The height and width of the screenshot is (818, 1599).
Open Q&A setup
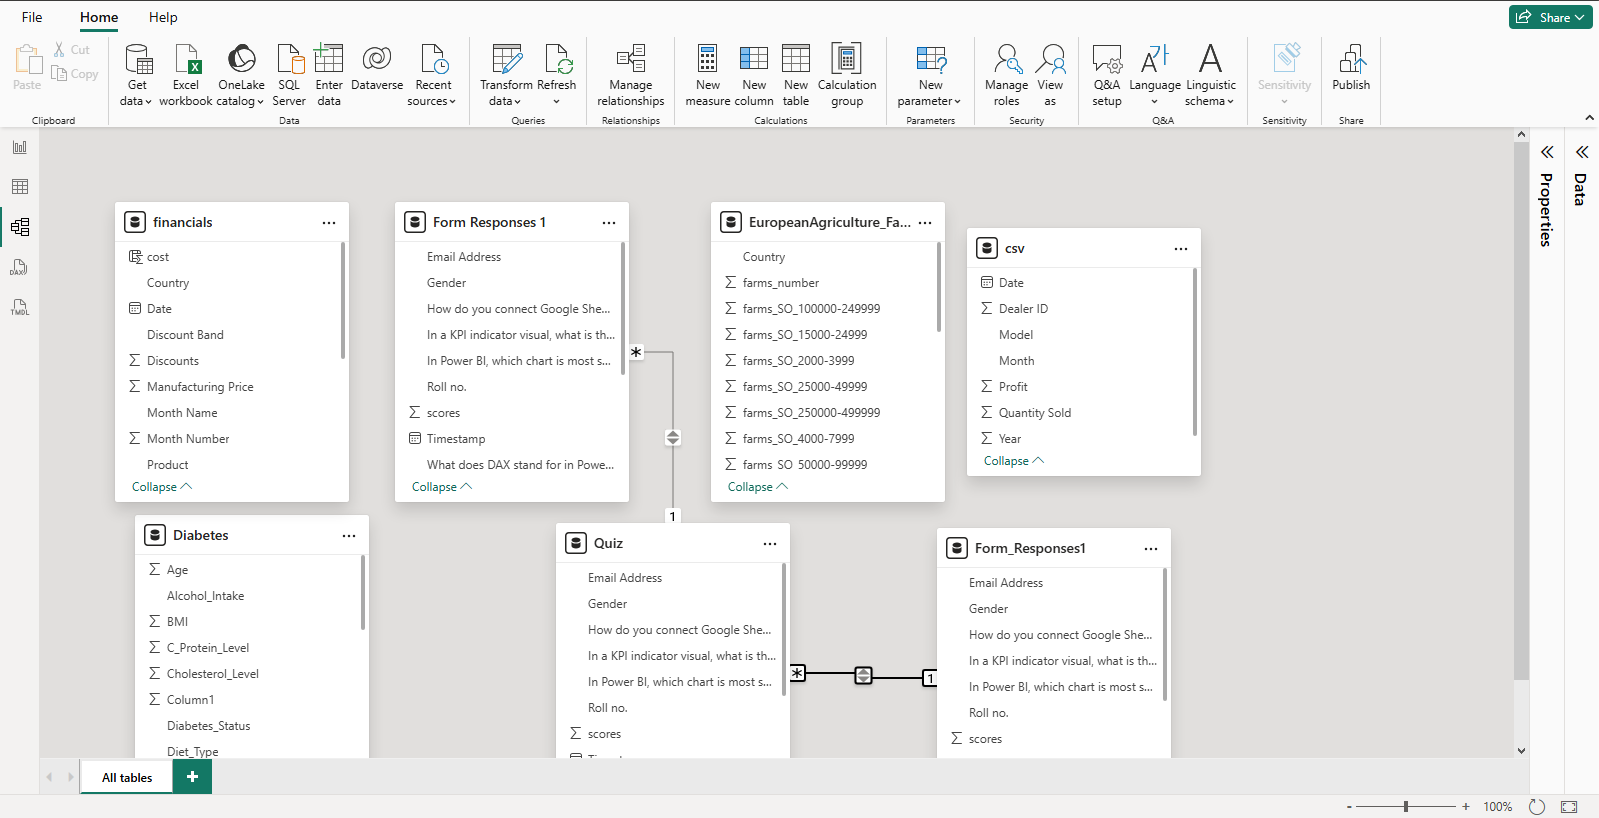(x=1106, y=75)
